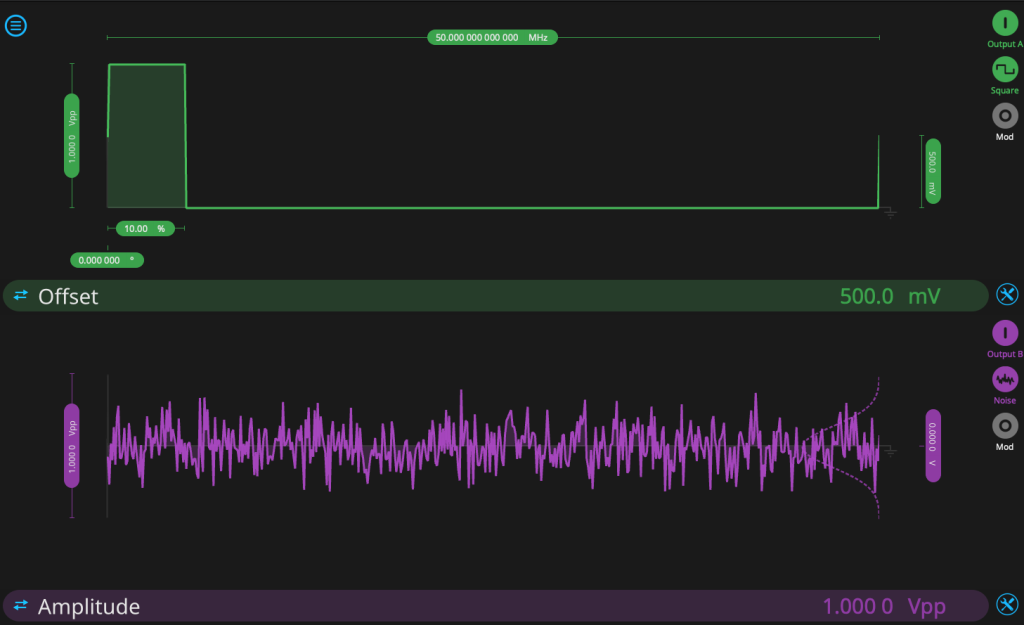
Task: Edit the 10.00 % duty cycle
Action: (x=145, y=228)
